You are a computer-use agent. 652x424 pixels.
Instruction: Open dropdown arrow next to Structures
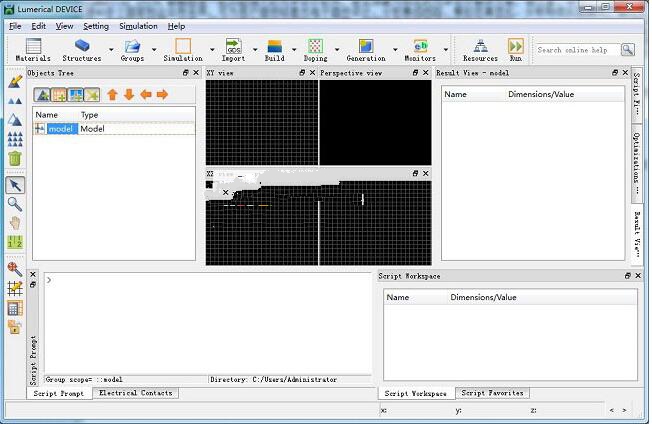[111, 50]
